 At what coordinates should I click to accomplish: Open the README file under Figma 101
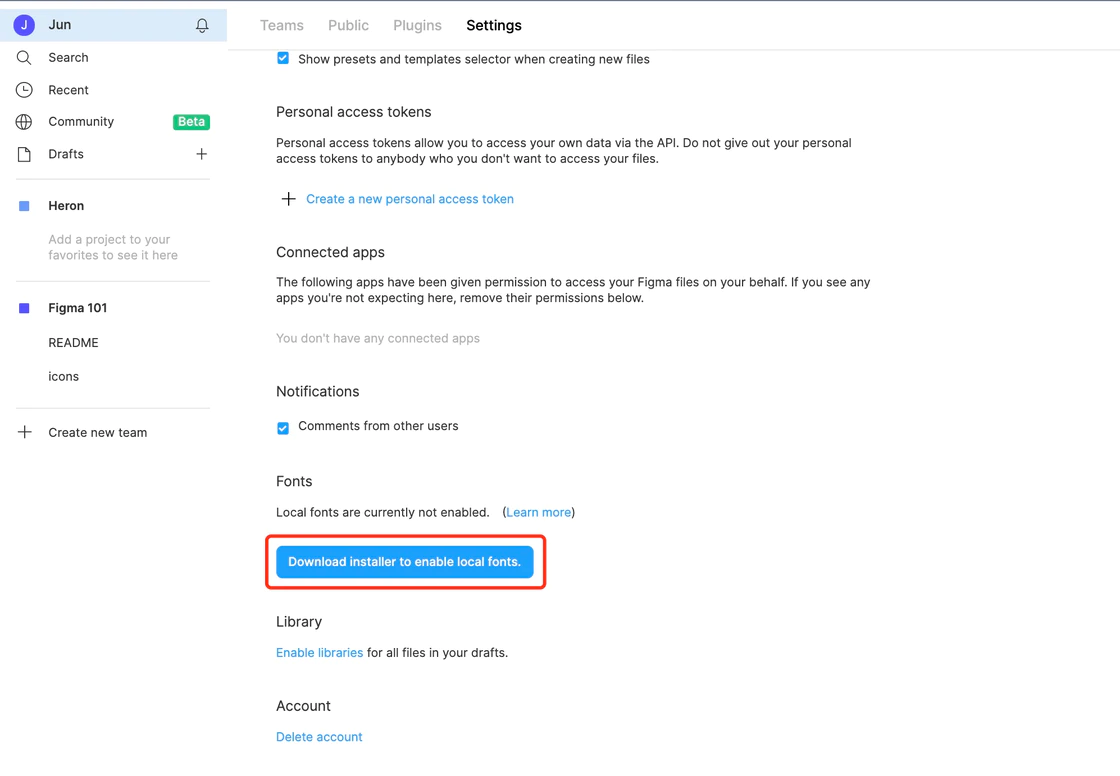pos(74,343)
